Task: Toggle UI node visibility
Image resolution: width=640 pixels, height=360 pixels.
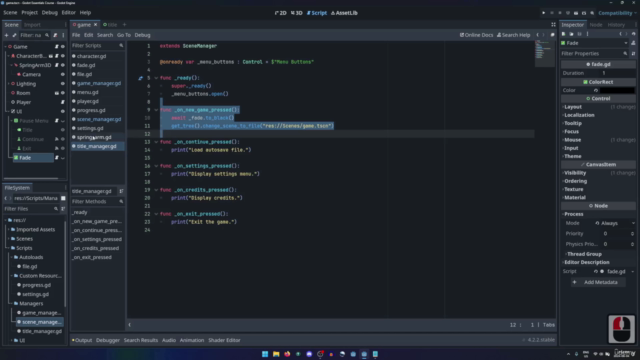Action: pos(62,111)
